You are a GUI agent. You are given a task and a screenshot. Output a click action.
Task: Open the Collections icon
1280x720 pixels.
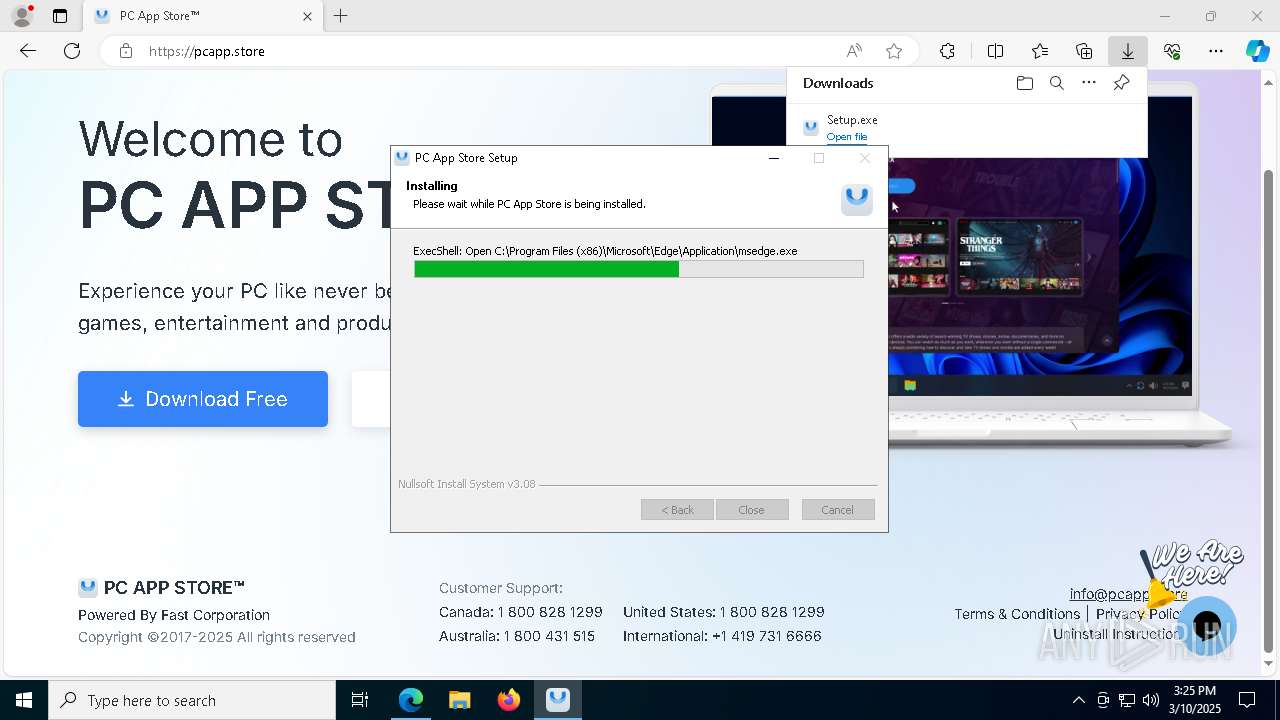[x=1084, y=51]
